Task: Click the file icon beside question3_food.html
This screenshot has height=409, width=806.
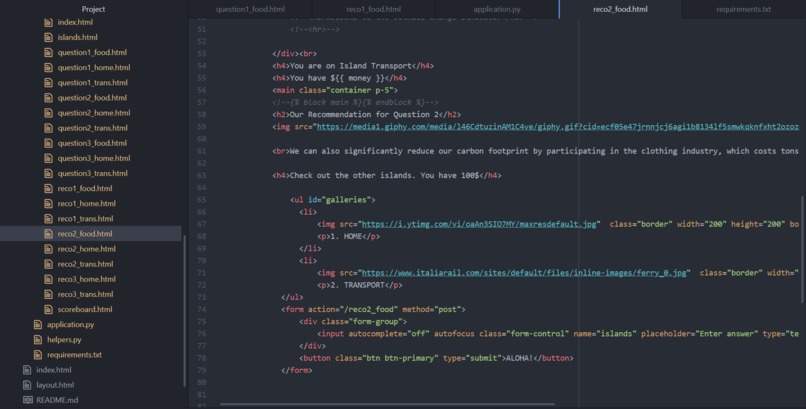Action: 48,143
